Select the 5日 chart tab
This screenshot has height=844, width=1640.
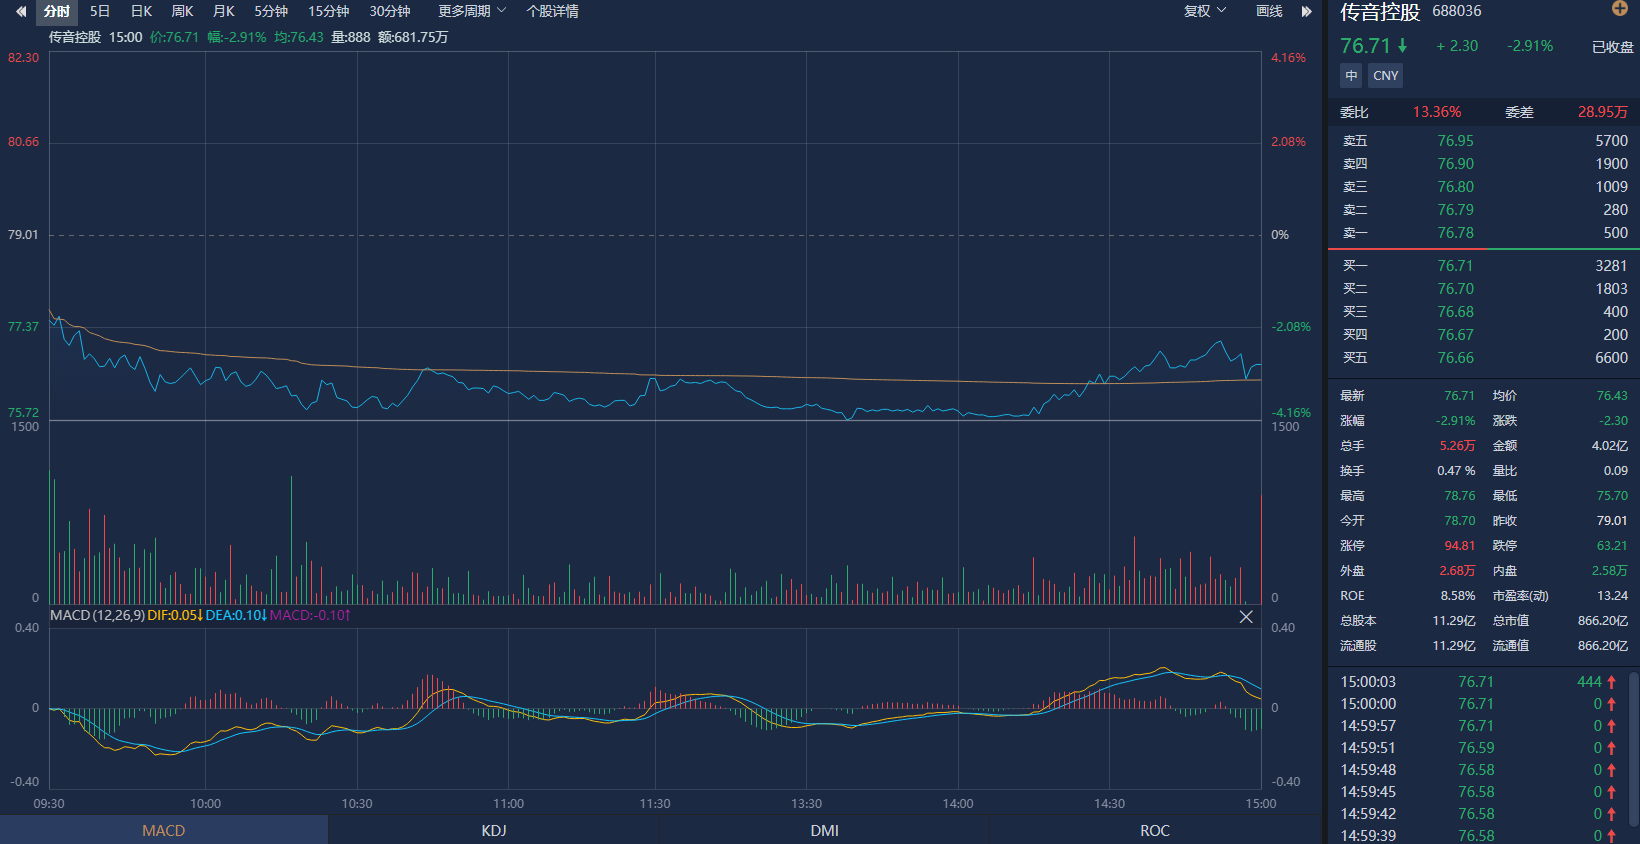pos(100,11)
